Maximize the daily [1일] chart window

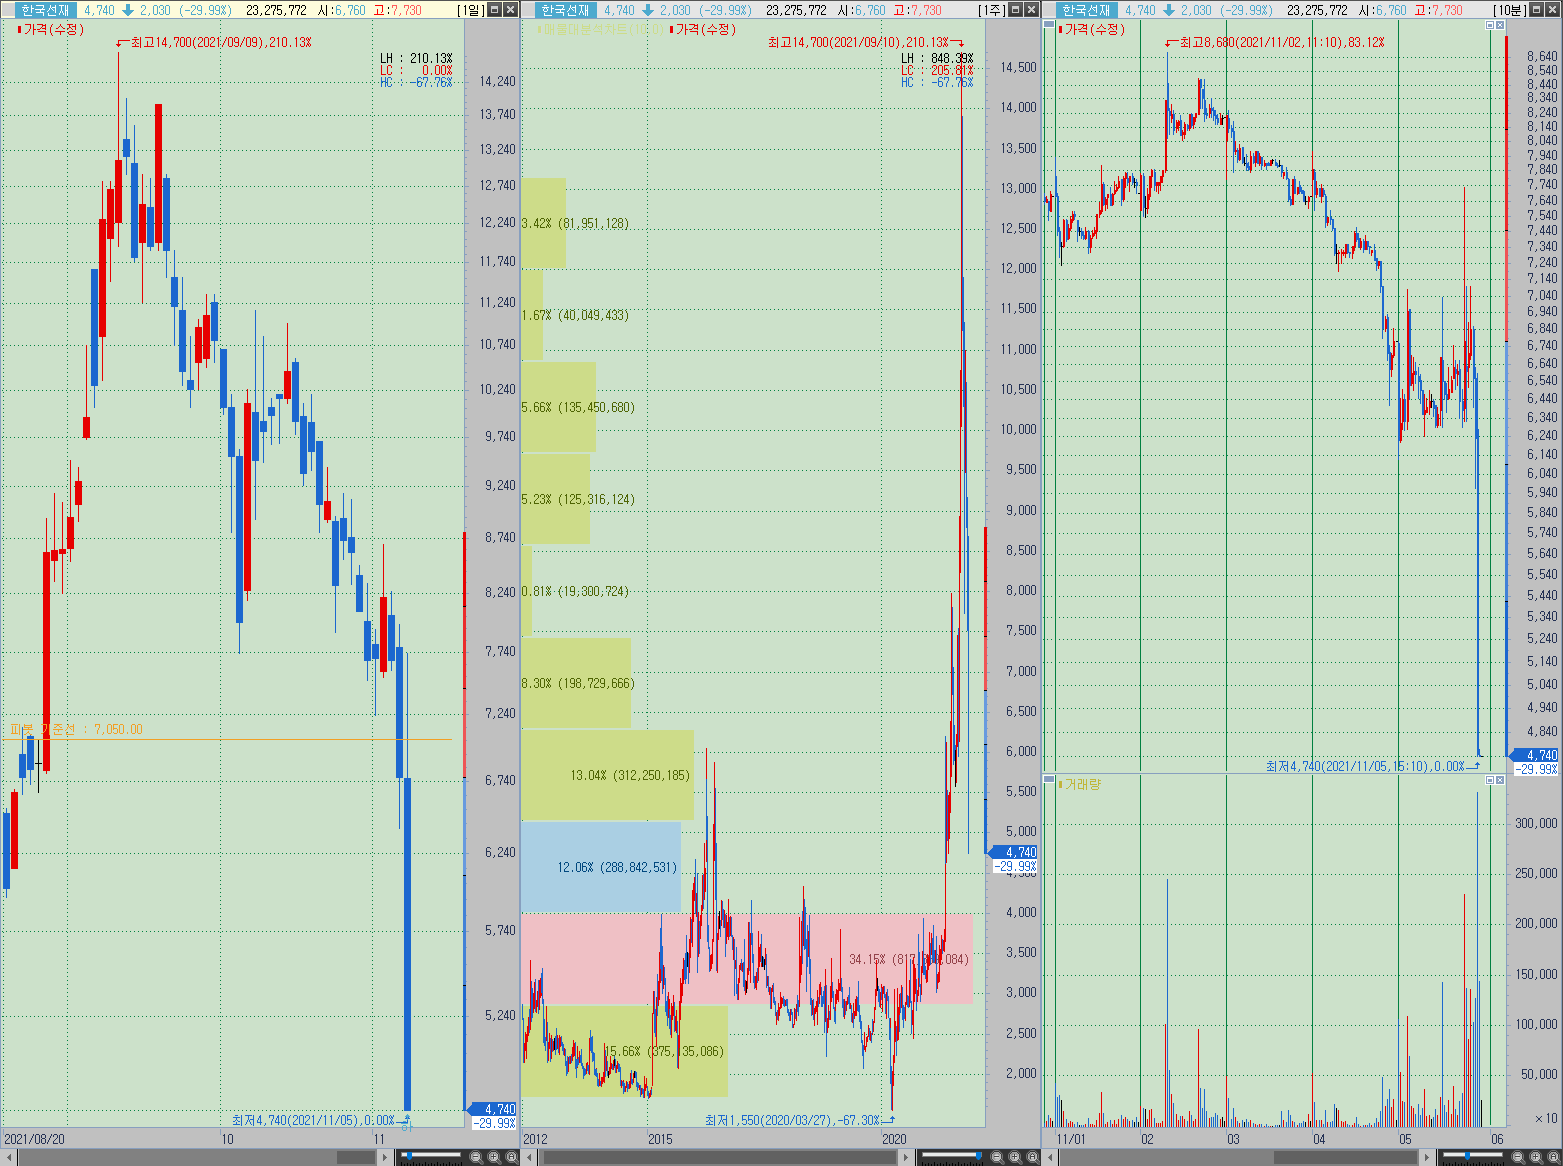pyautogui.click(x=494, y=9)
